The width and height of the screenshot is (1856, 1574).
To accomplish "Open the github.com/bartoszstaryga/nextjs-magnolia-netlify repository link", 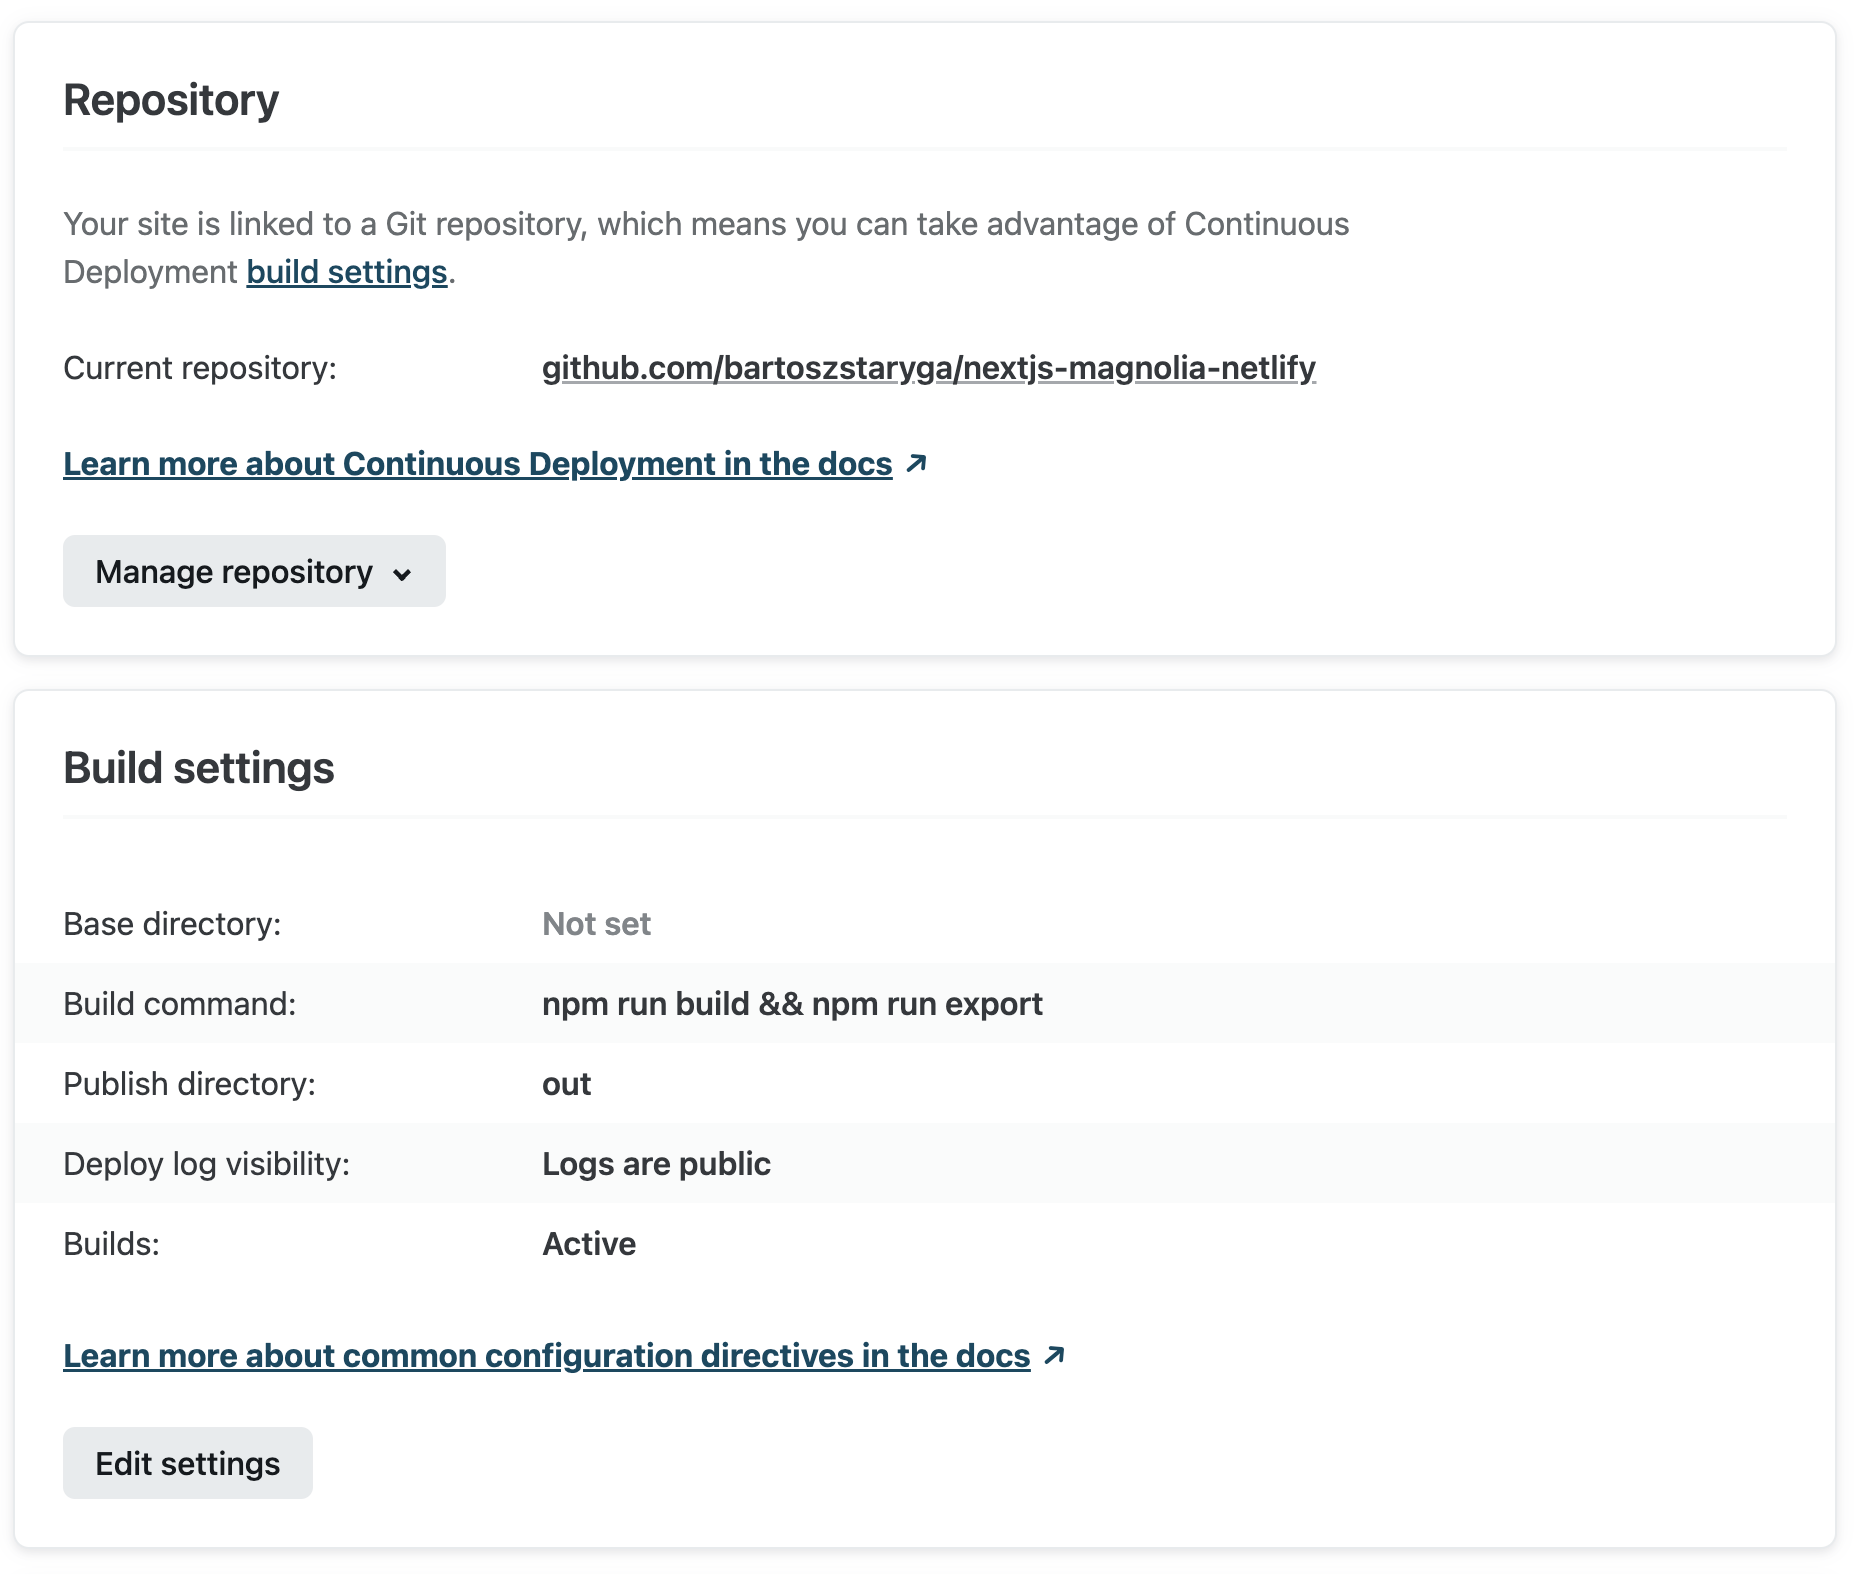I will (x=928, y=368).
